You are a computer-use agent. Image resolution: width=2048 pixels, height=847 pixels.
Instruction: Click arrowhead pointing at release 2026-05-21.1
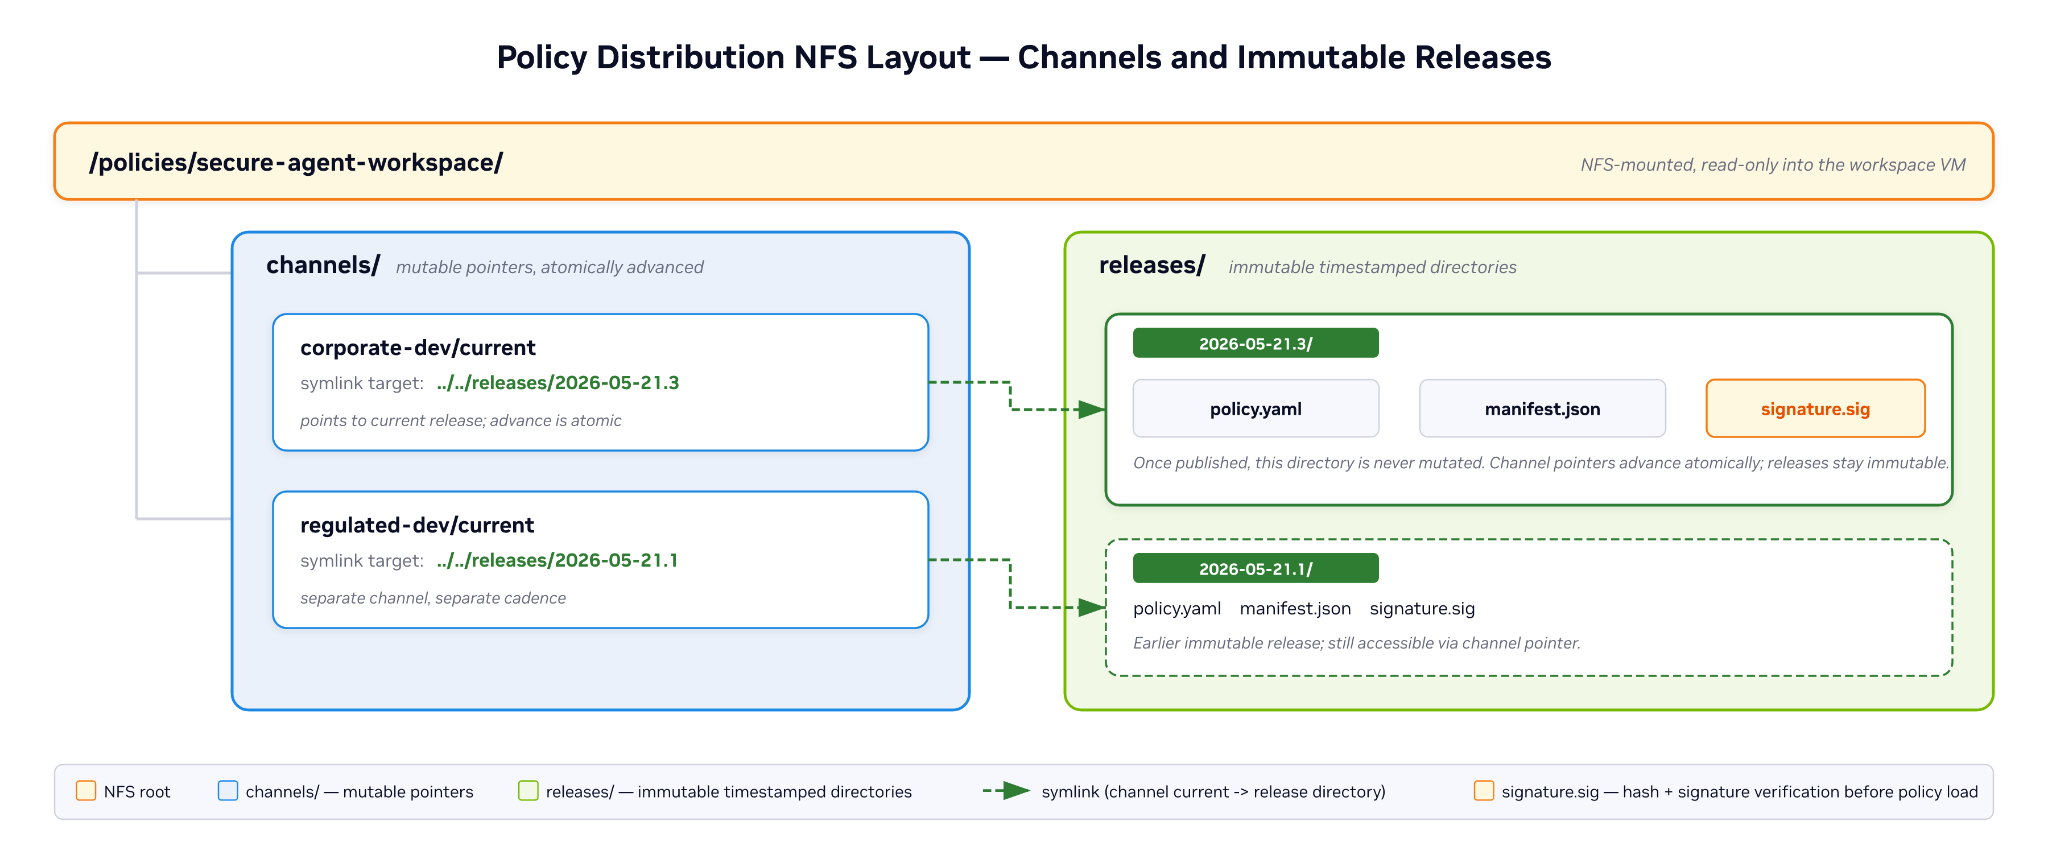1091,607
